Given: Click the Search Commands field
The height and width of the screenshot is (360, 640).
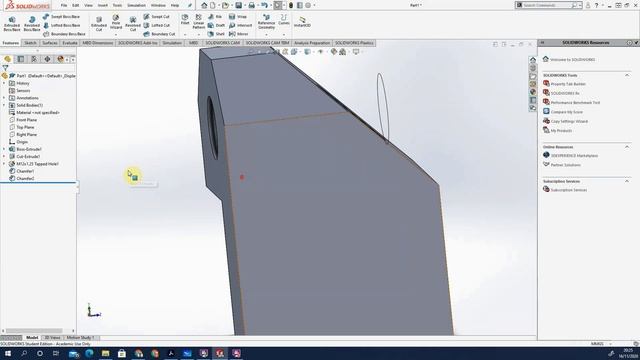Looking at the screenshot, I should coord(547,5).
